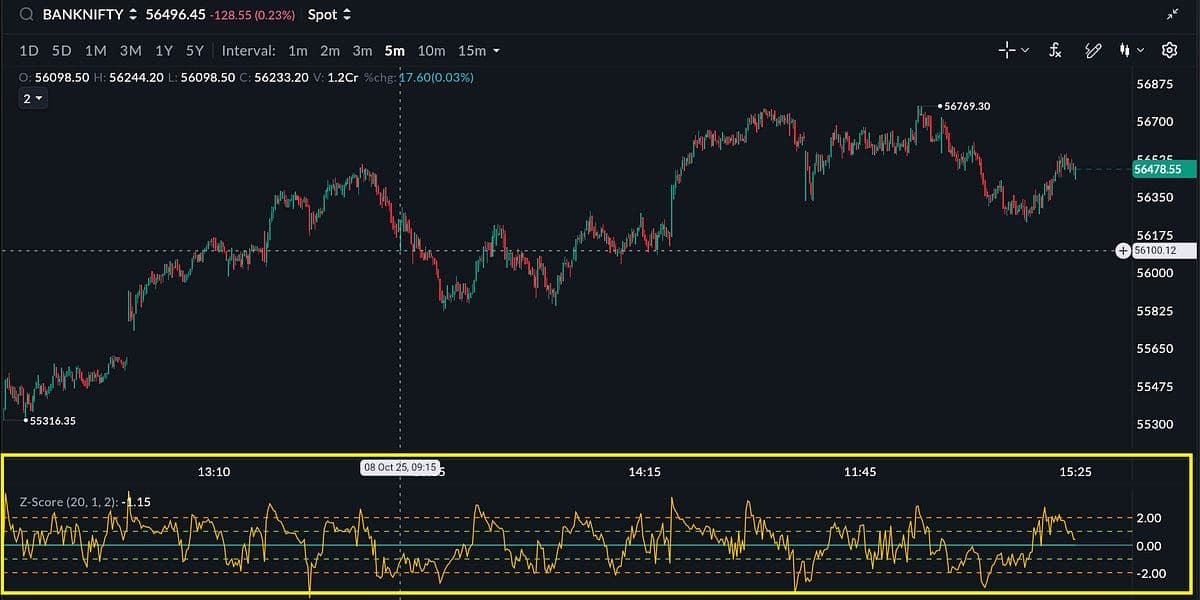Switch to the 1Y range
Viewport: 1200px width, 600px height.
pos(163,51)
